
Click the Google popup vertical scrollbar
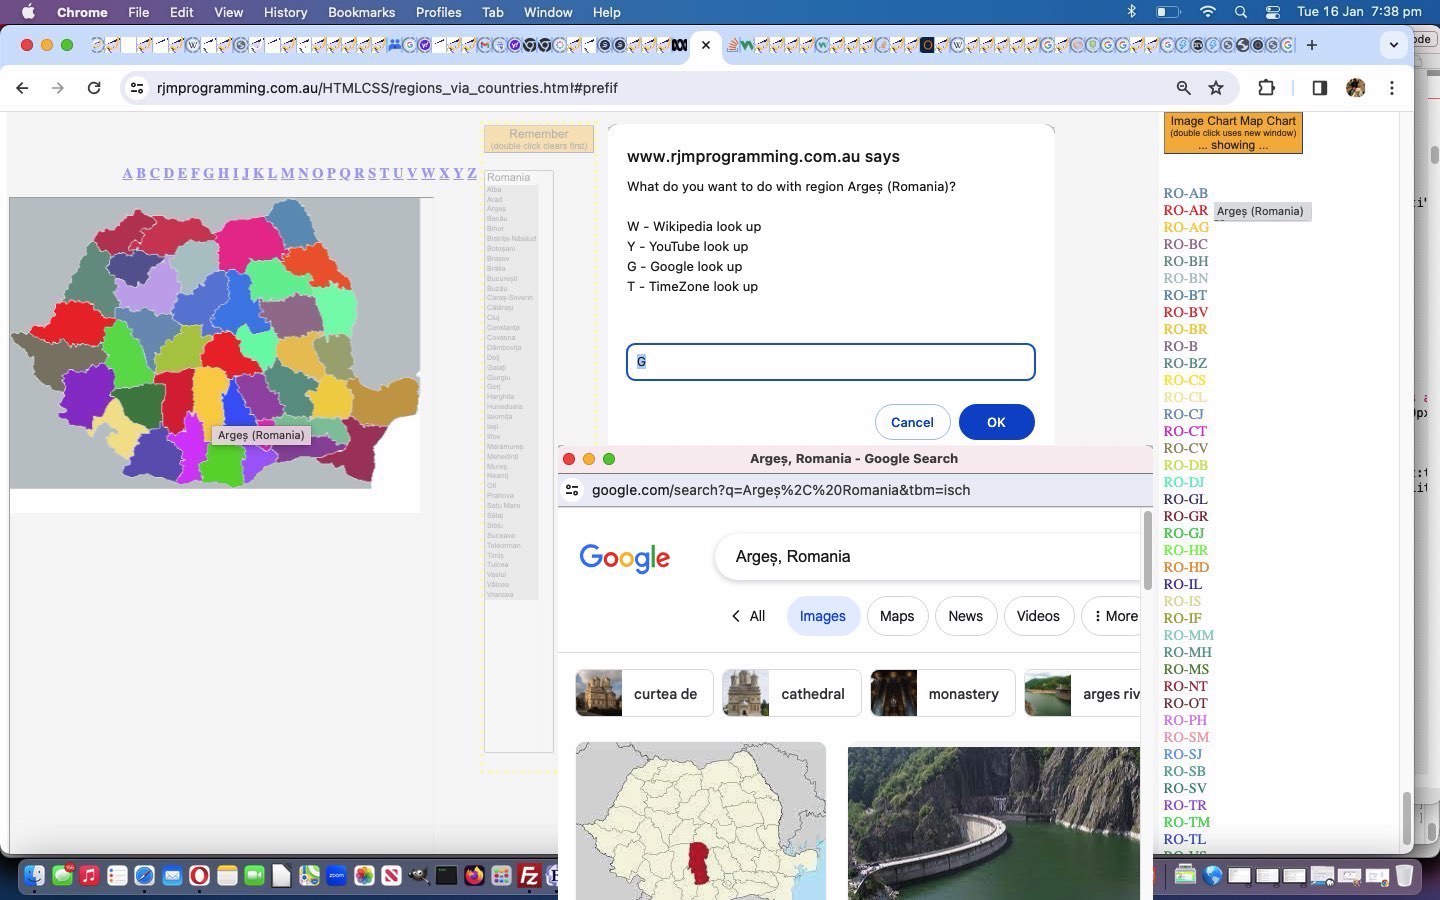[1147, 550]
